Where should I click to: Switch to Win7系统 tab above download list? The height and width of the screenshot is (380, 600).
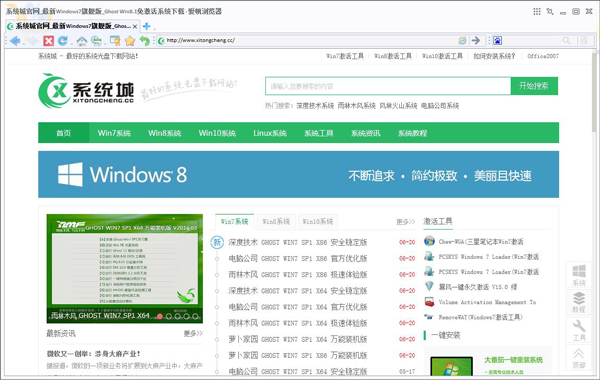(x=235, y=222)
